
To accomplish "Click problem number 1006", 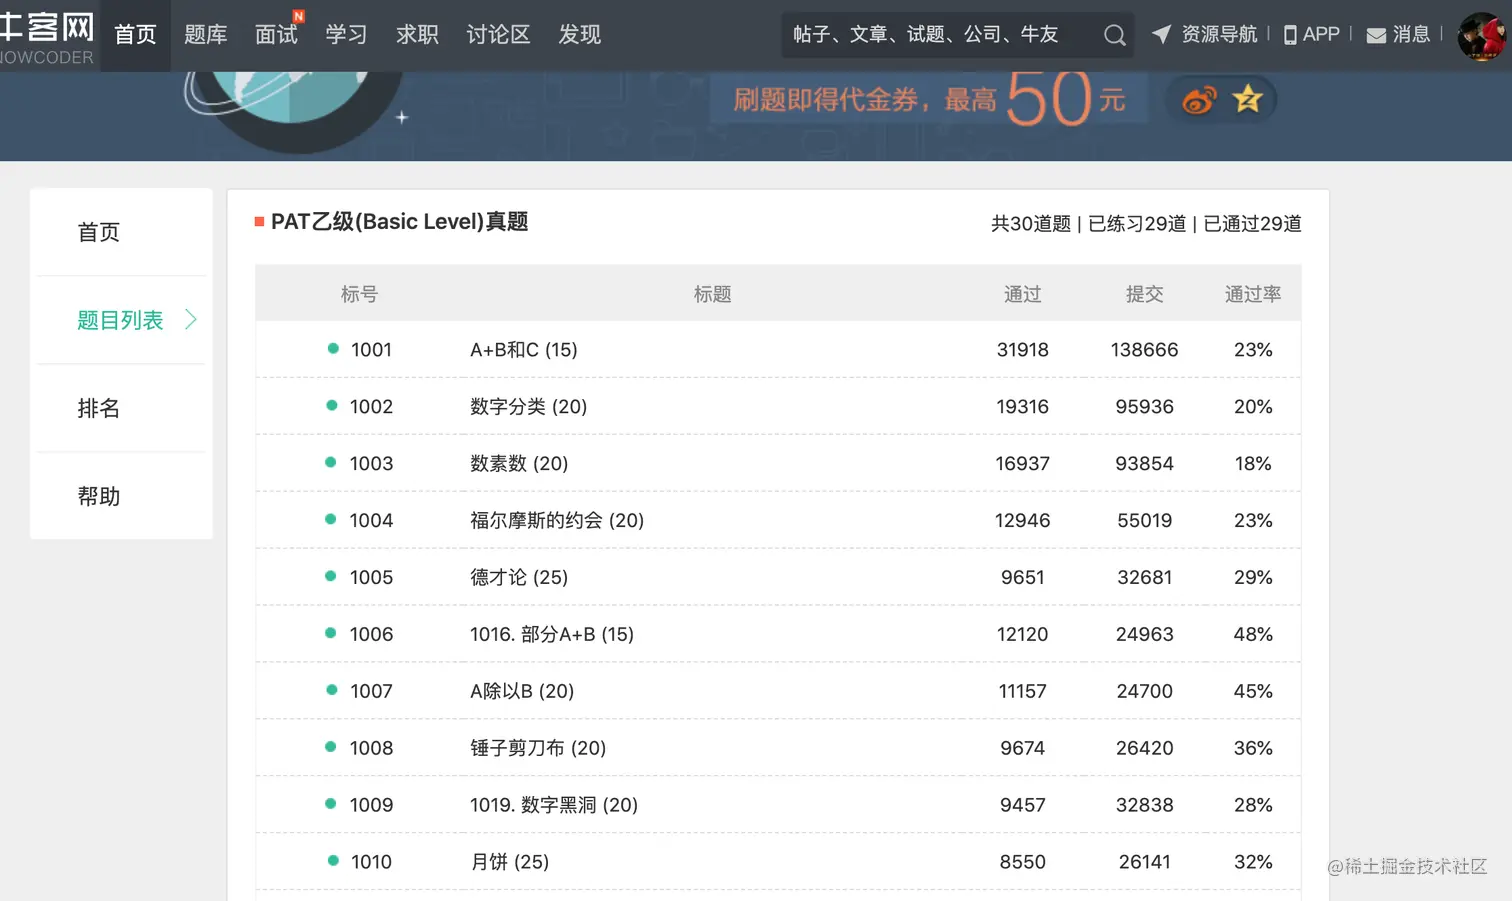I will point(371,635).
